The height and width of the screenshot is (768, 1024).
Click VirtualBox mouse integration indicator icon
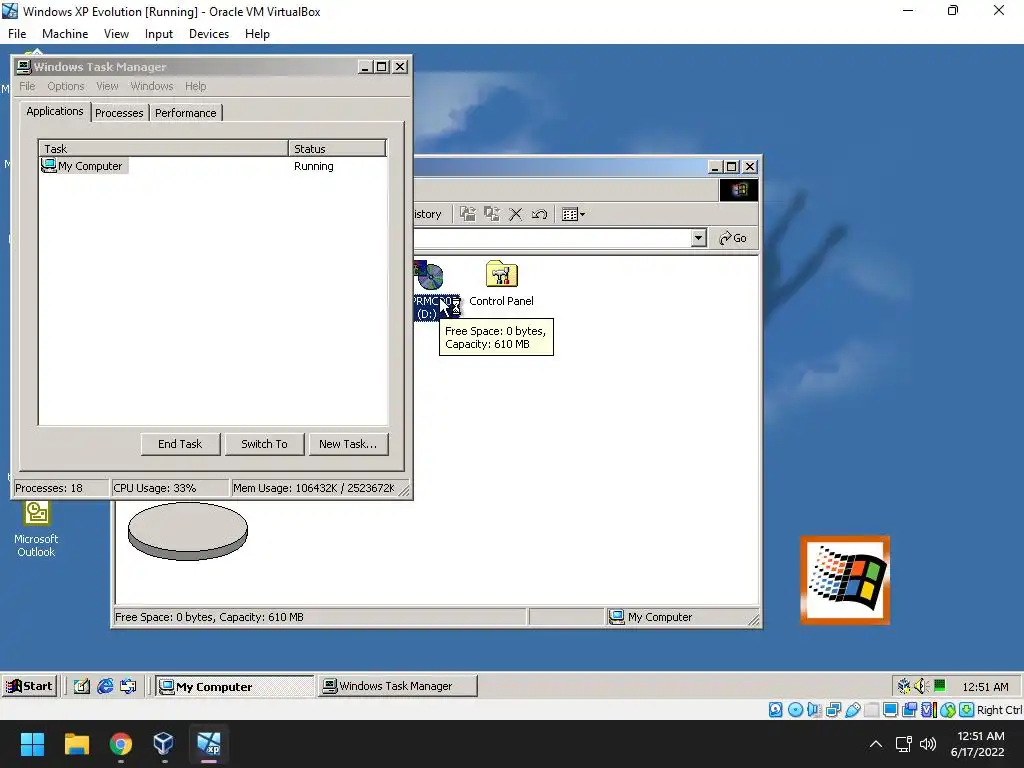click(948, 710)
